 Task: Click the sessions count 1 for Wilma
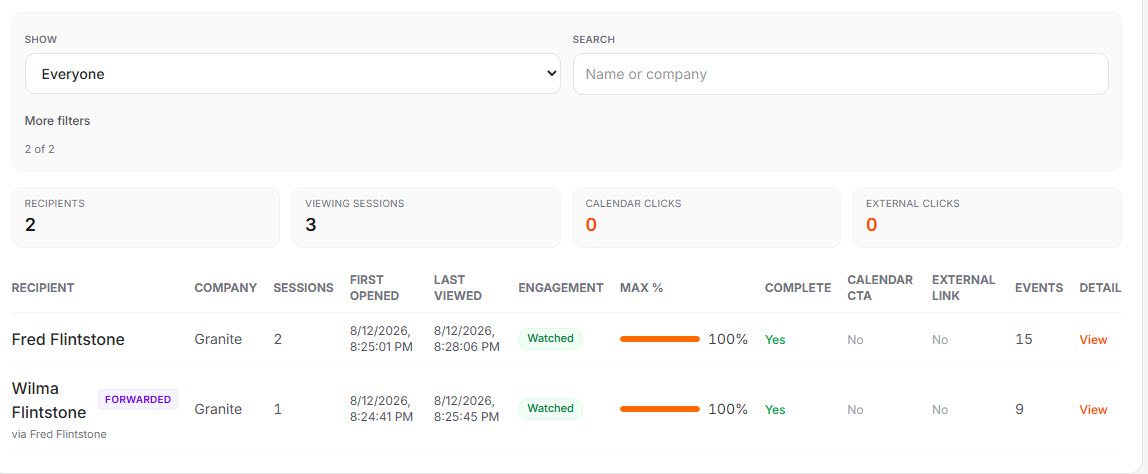click(277, 409)
